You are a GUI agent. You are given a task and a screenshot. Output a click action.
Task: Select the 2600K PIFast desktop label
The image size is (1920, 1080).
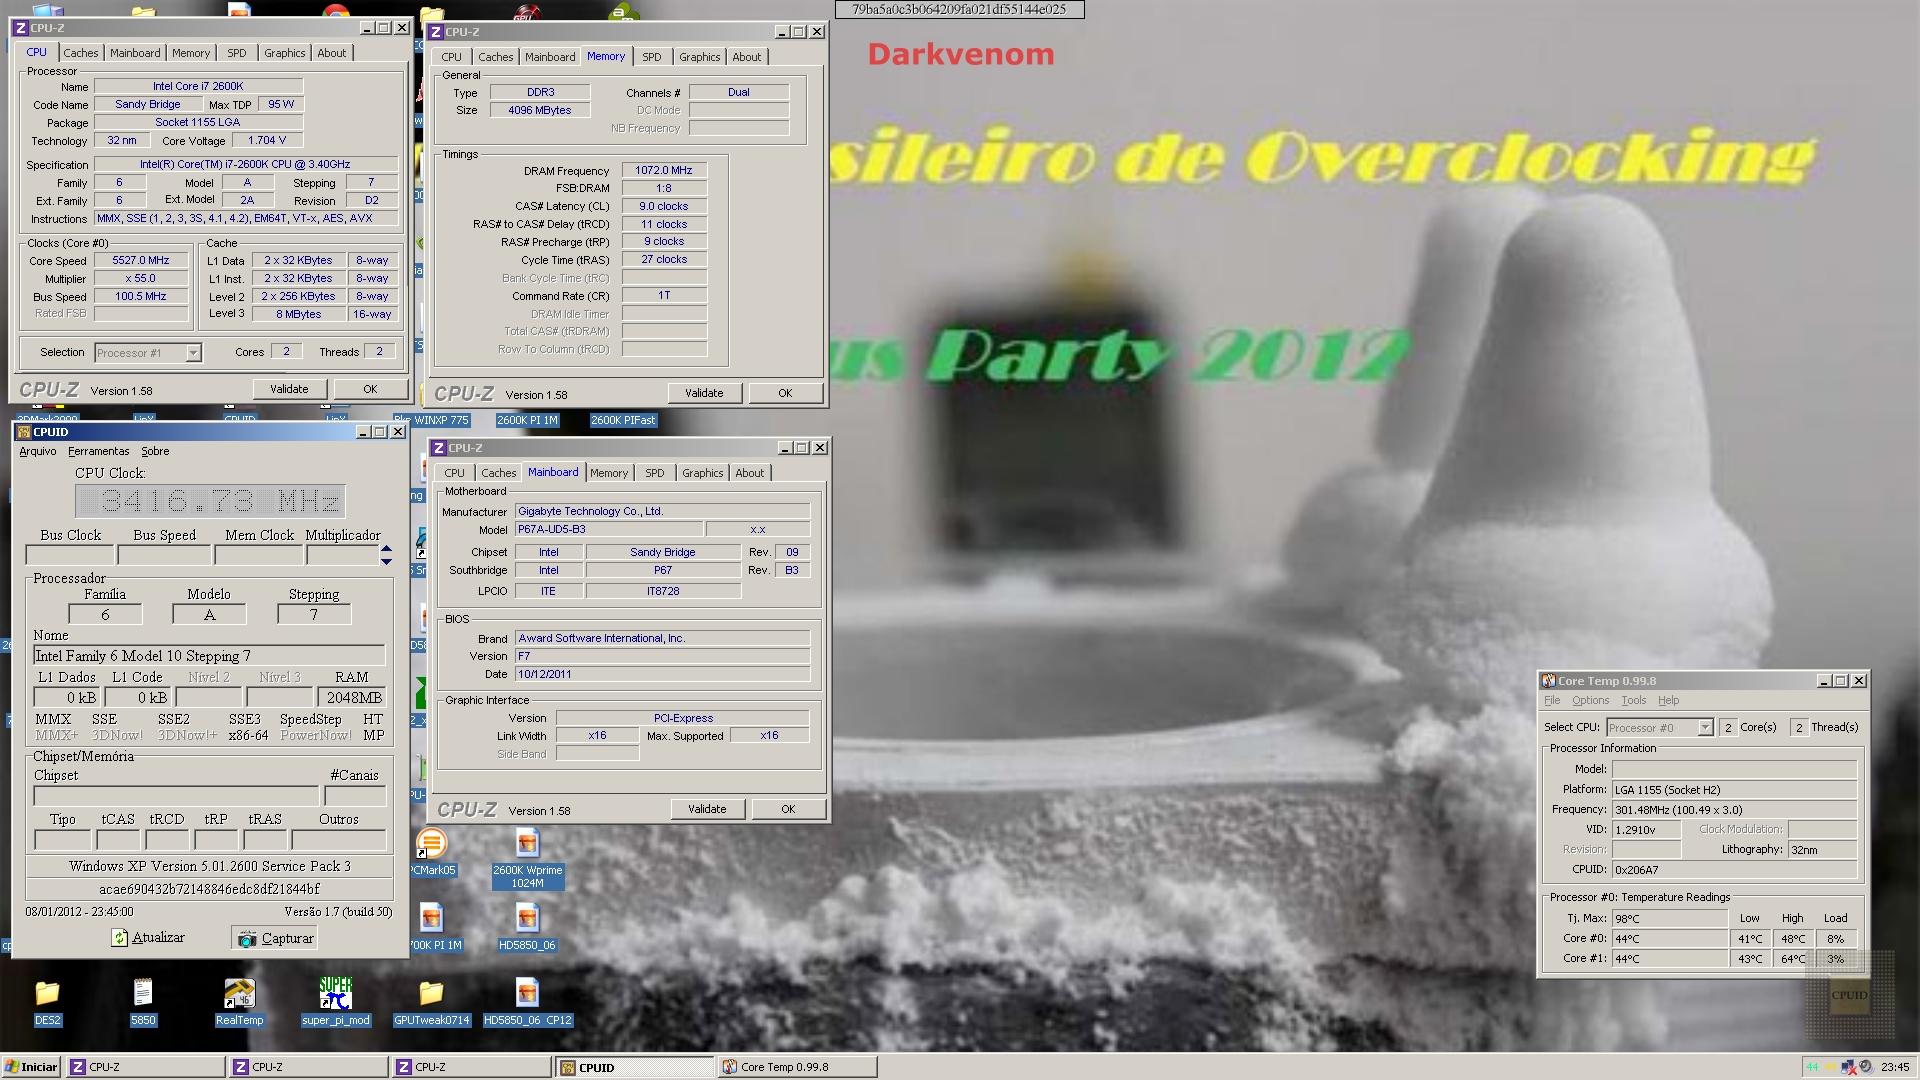[623, 420]
